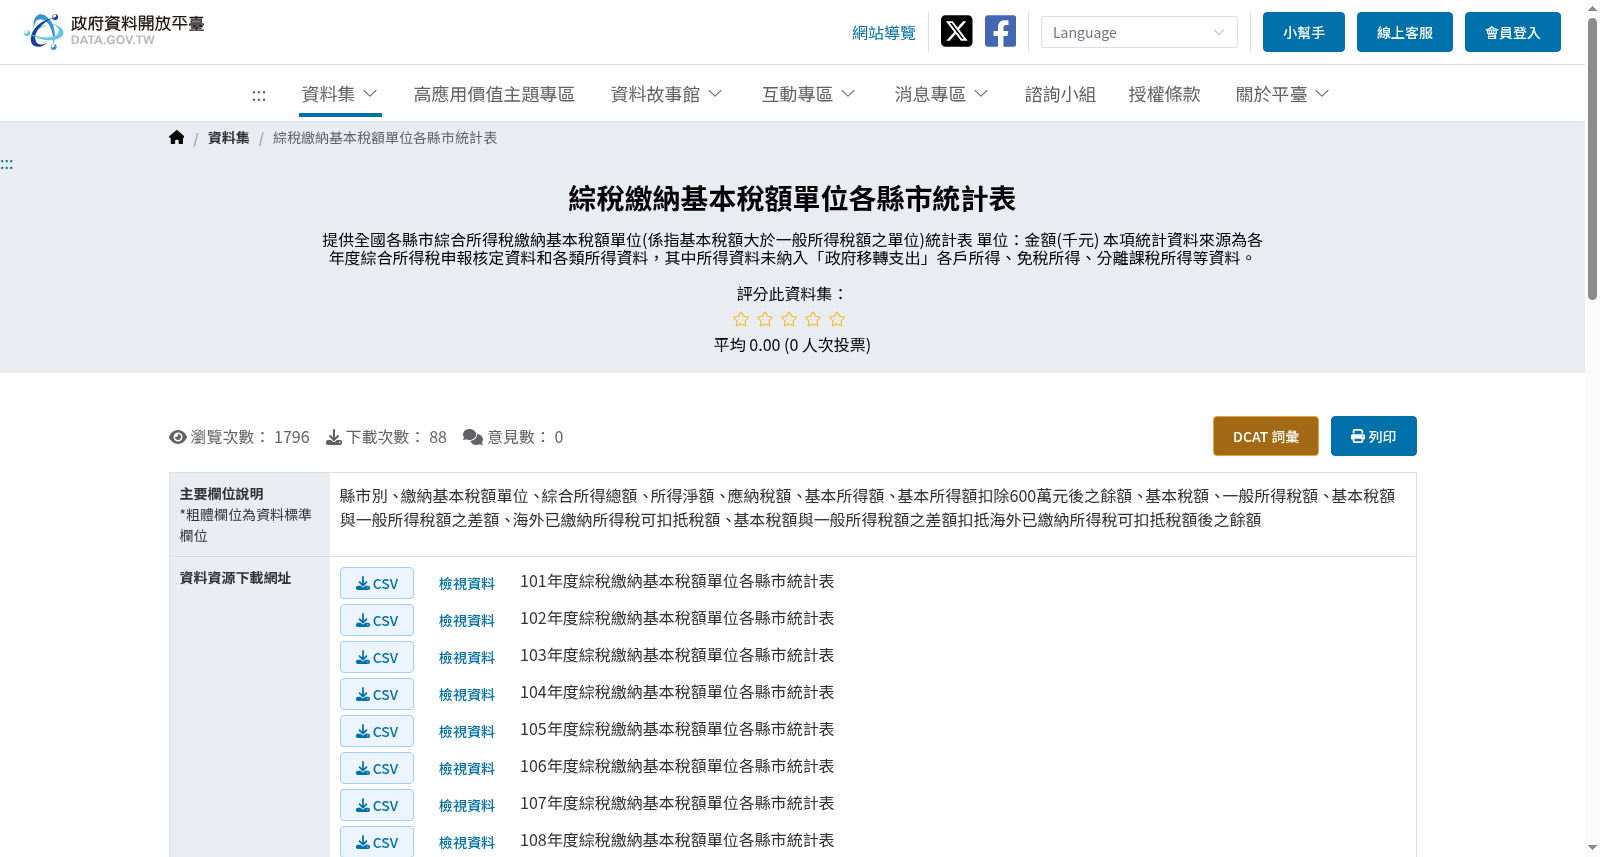This screenshot has height=857, width=1600.
Task: View data for 108年度 dataset
Action: [x=467, y=843]
